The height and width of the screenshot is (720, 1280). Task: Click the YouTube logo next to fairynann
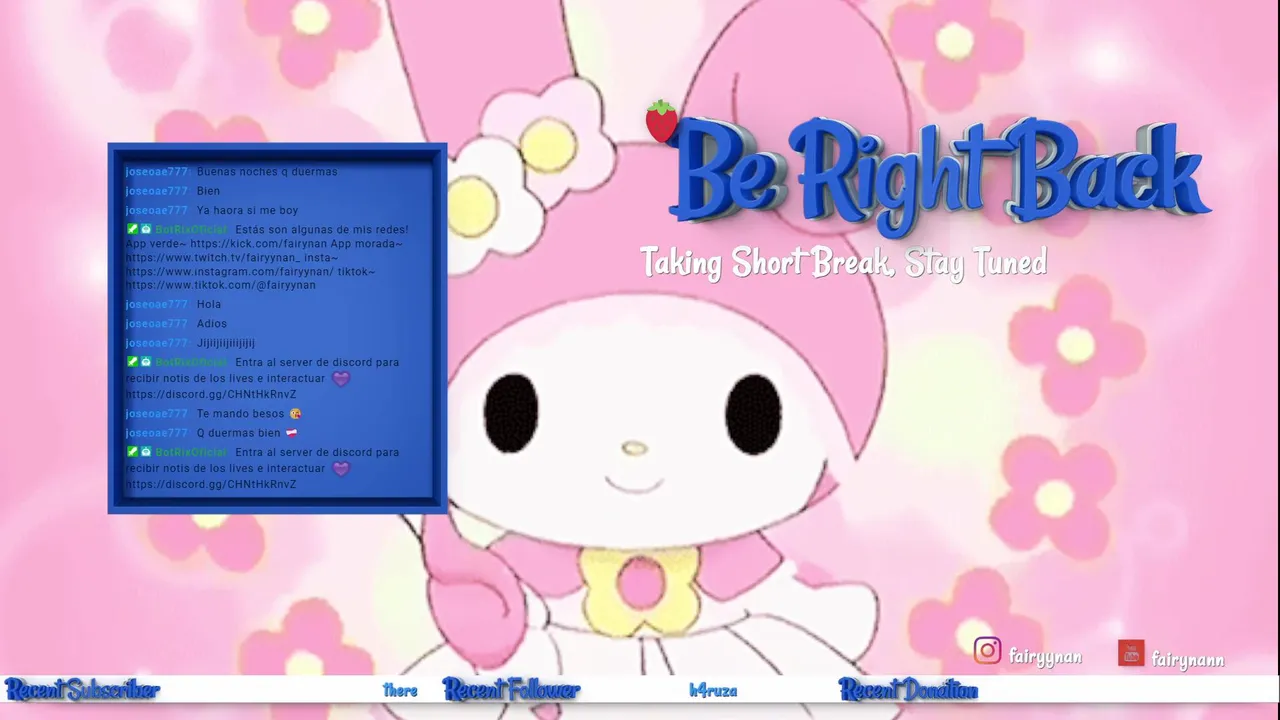[x=1131, y=653]
